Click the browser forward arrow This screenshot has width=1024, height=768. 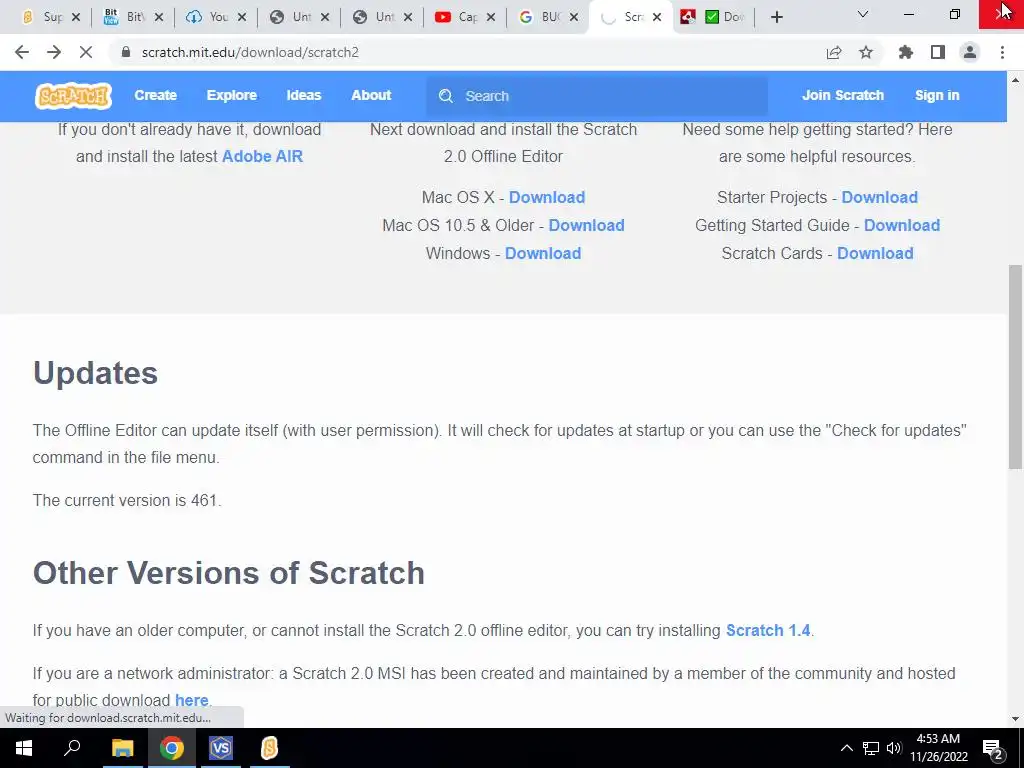click(x=54, y=52)
